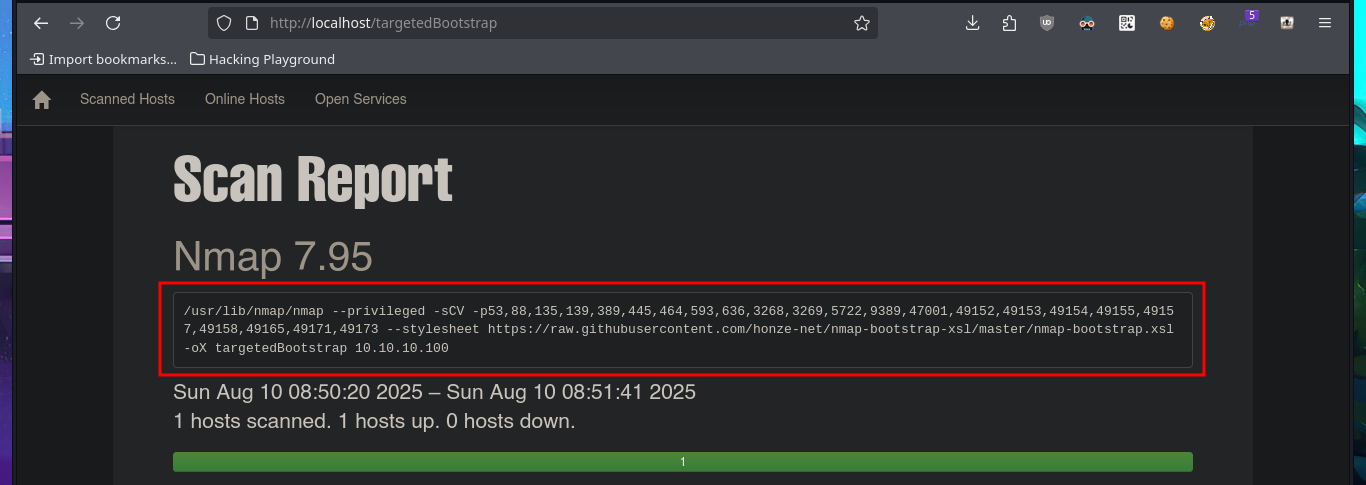Open the Scanned Hosts nav item
The image size is (1366, 485).
click(x=127, y=99)
